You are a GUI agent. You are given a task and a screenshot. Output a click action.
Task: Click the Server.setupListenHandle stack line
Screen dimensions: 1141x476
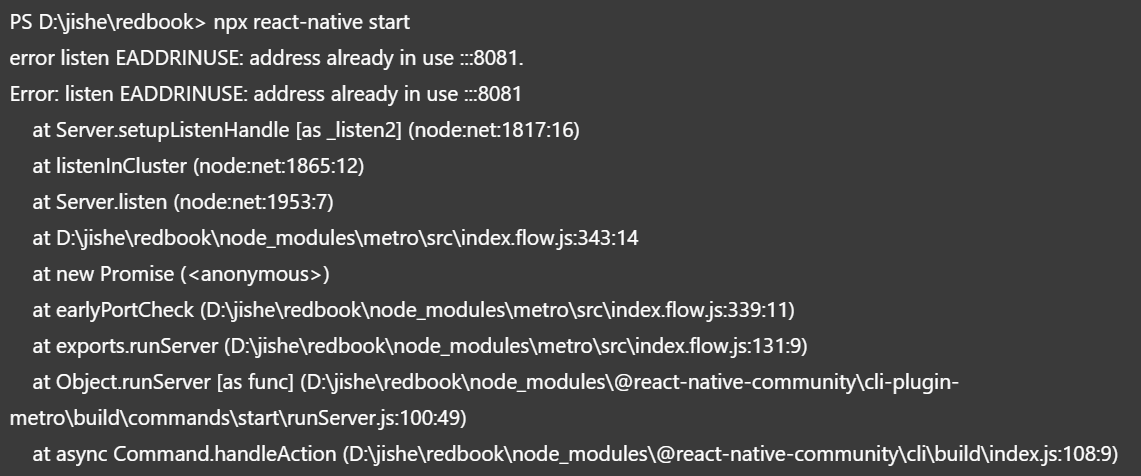(306, 130)
